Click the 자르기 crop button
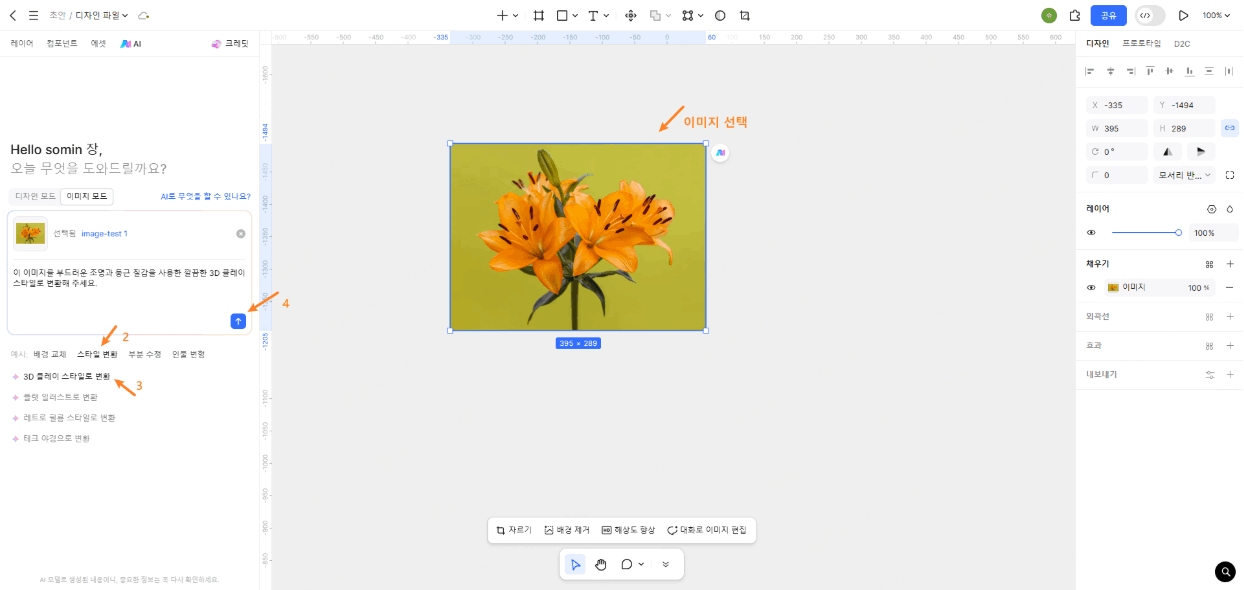Screen dimensions: 1244x590 tap(514, 530)
